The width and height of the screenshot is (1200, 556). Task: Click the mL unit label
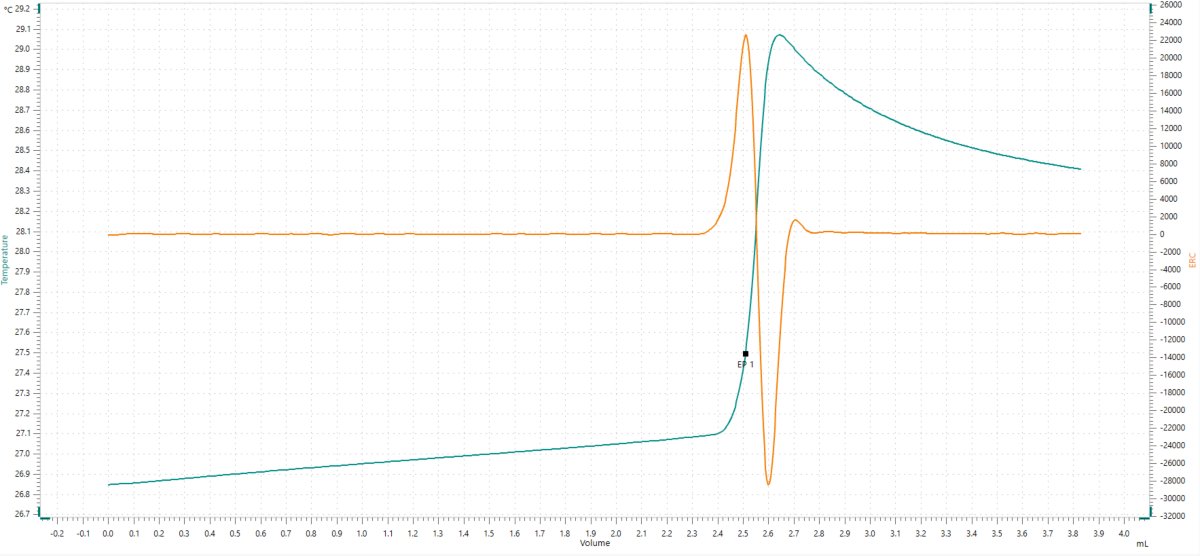[1143, 546]
